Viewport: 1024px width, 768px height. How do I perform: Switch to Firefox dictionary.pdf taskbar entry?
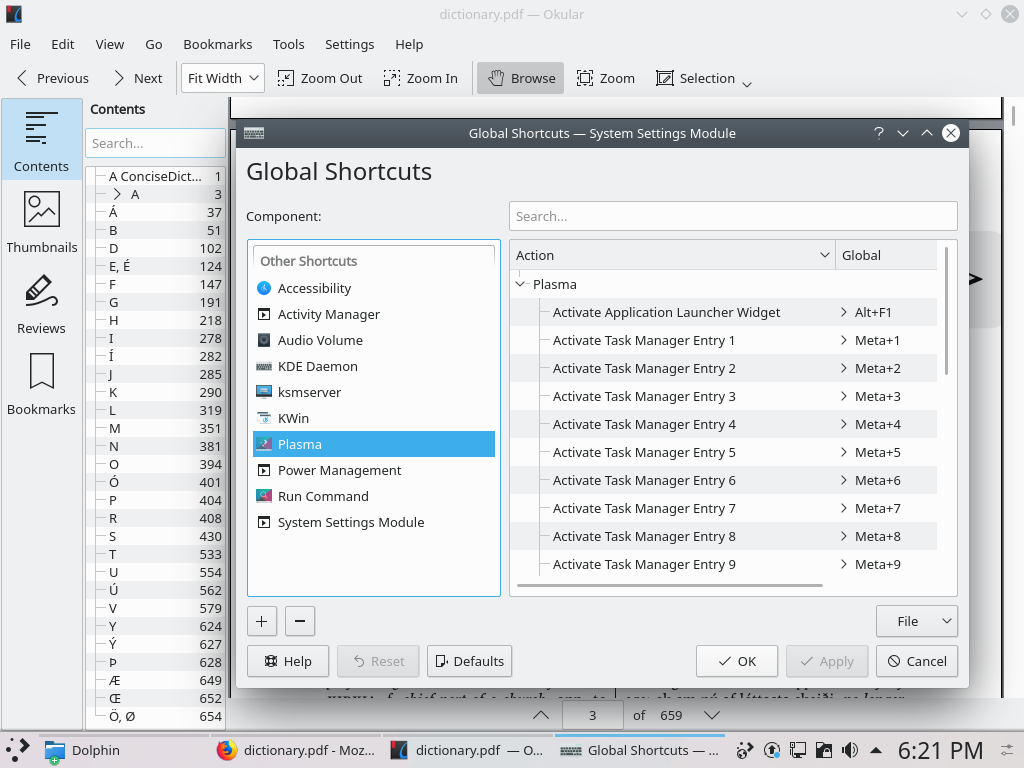click(x=296, y=750)
